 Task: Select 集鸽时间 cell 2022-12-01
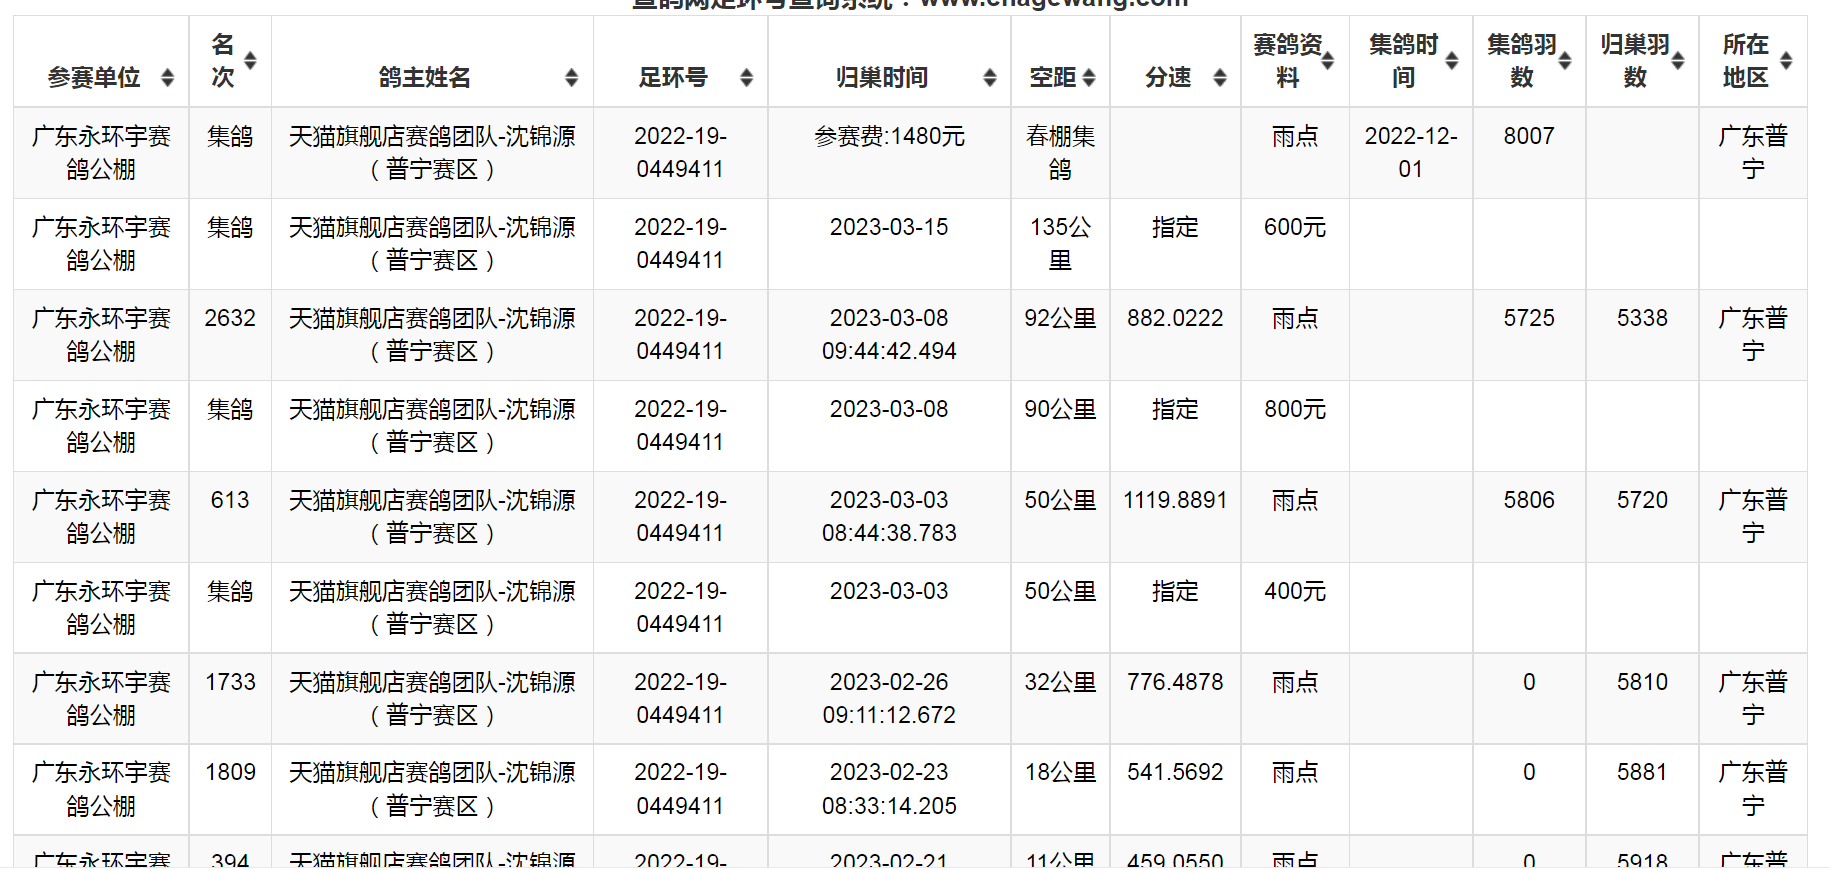pyautogui.click(x=1411, y=153)
